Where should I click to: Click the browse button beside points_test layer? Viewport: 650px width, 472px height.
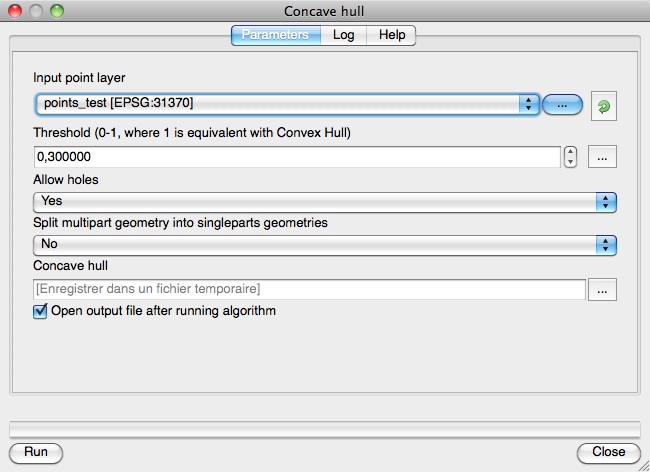[562, 104]
